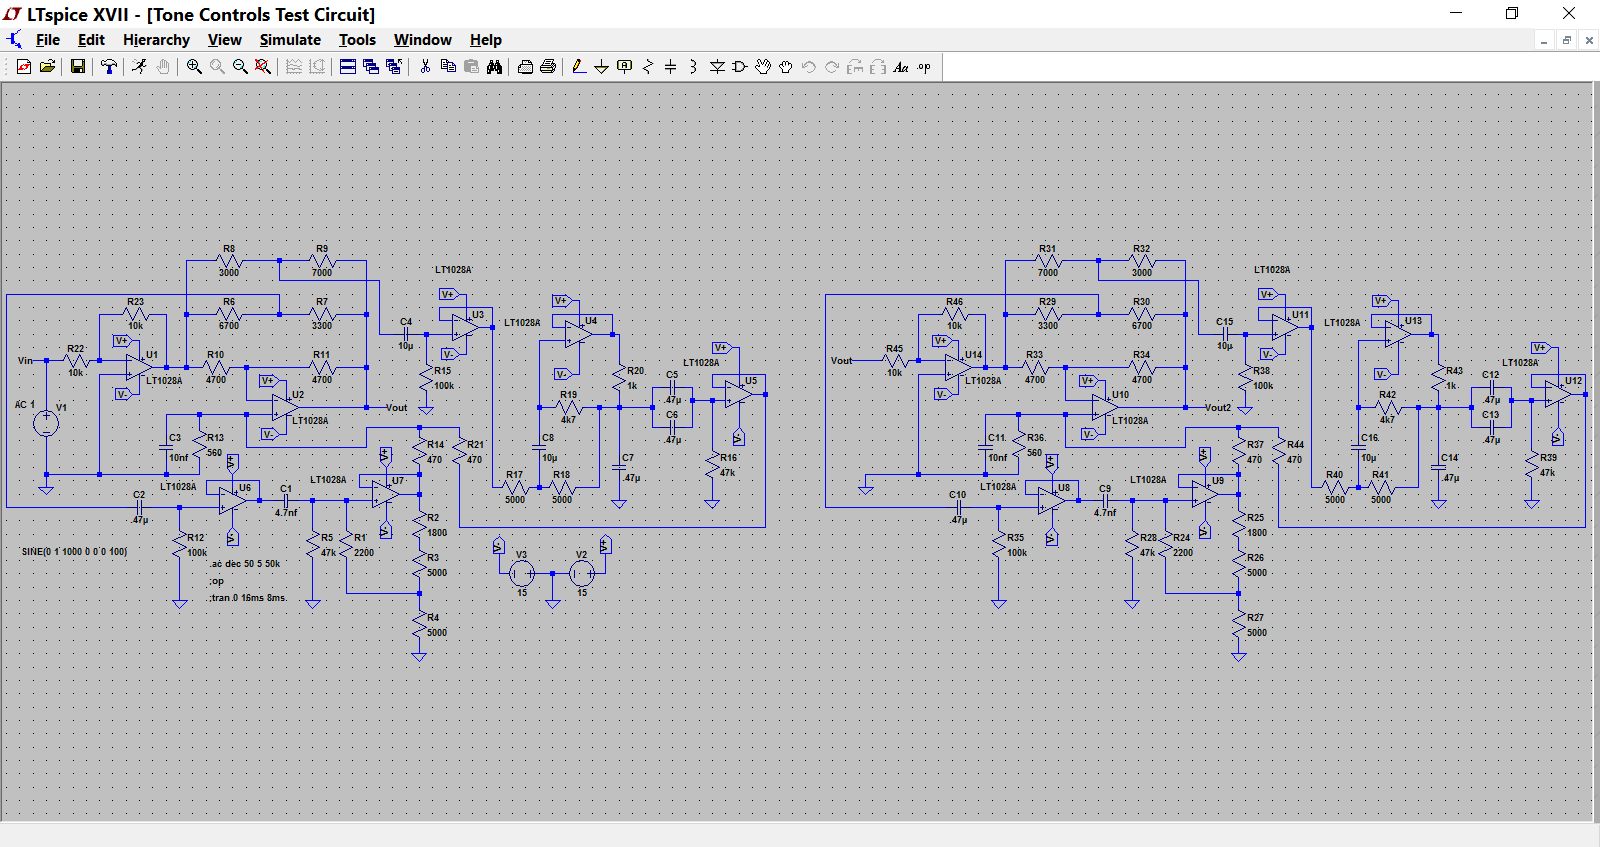Select voltage source V3 symbol
Screen dimensions: 1600x847
tap(521, 574)
